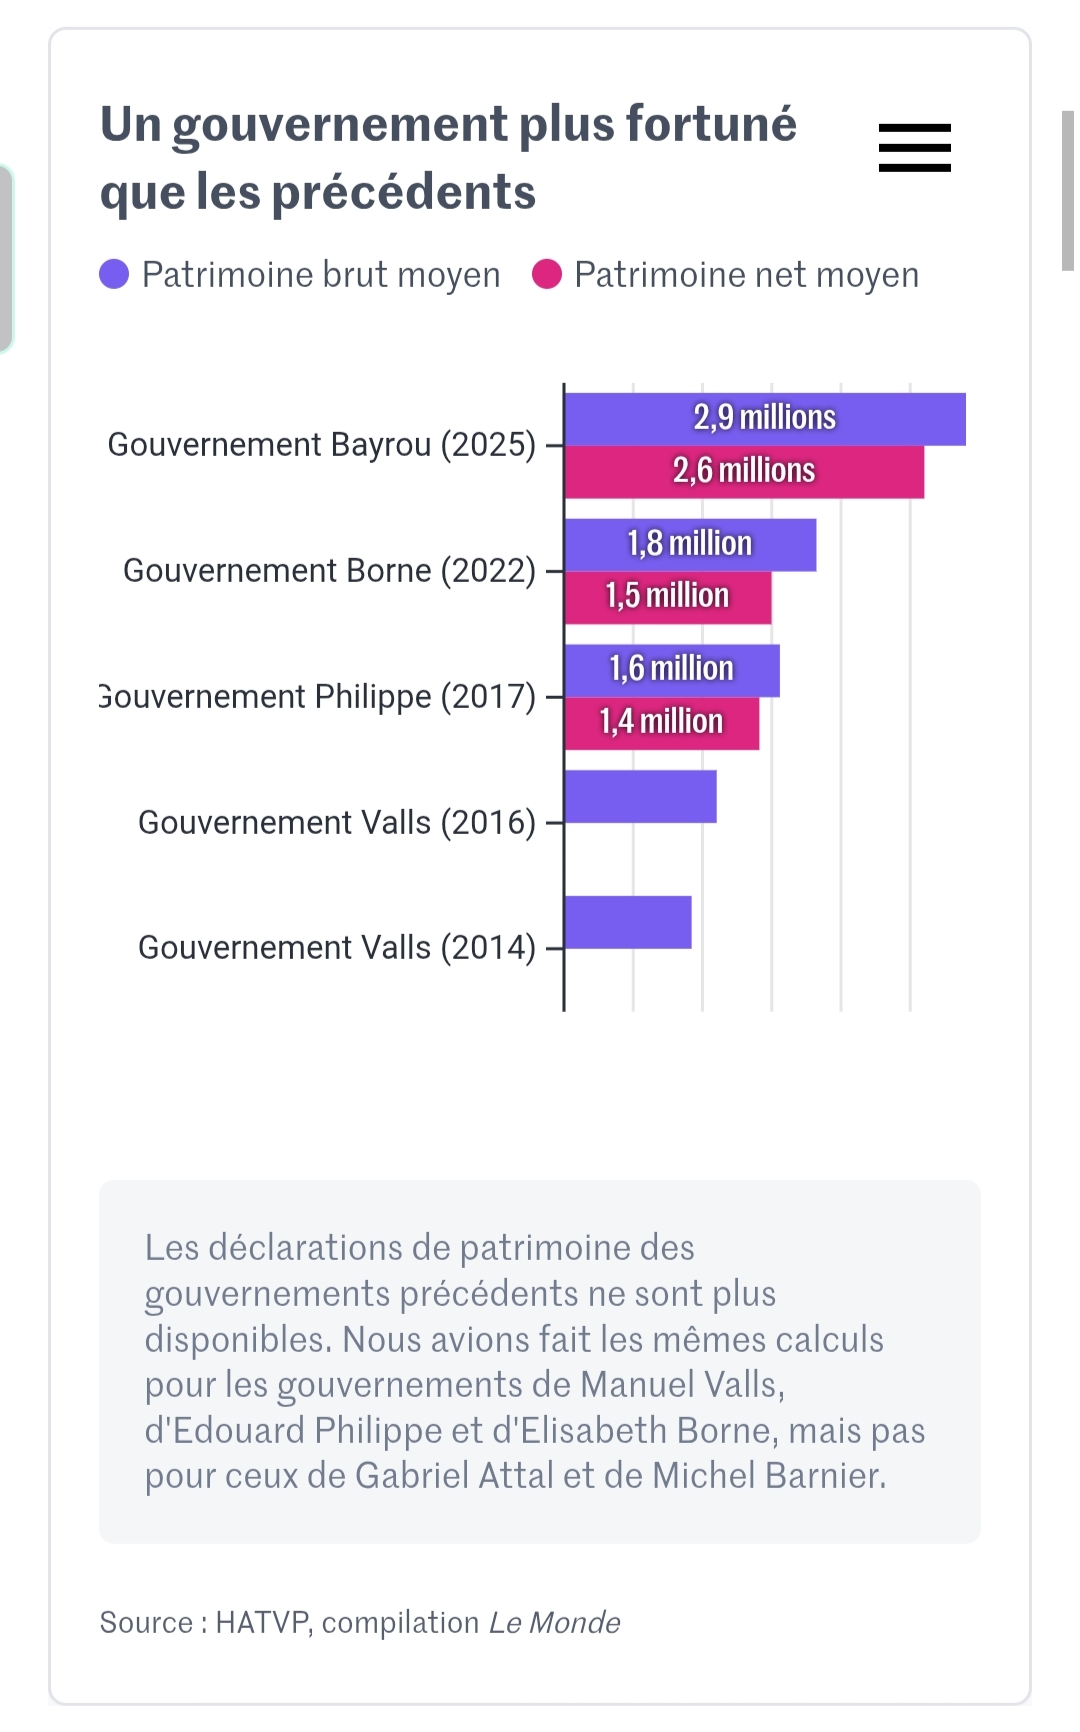
Task: Click the chart title heading
Action: [x=448, y=158]
